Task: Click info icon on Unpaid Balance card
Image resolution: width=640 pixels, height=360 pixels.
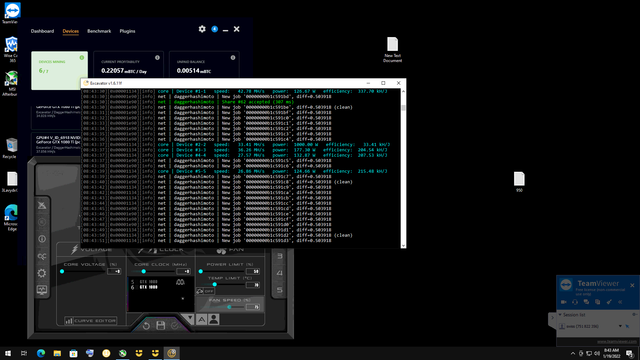Action: coord(233,58)
